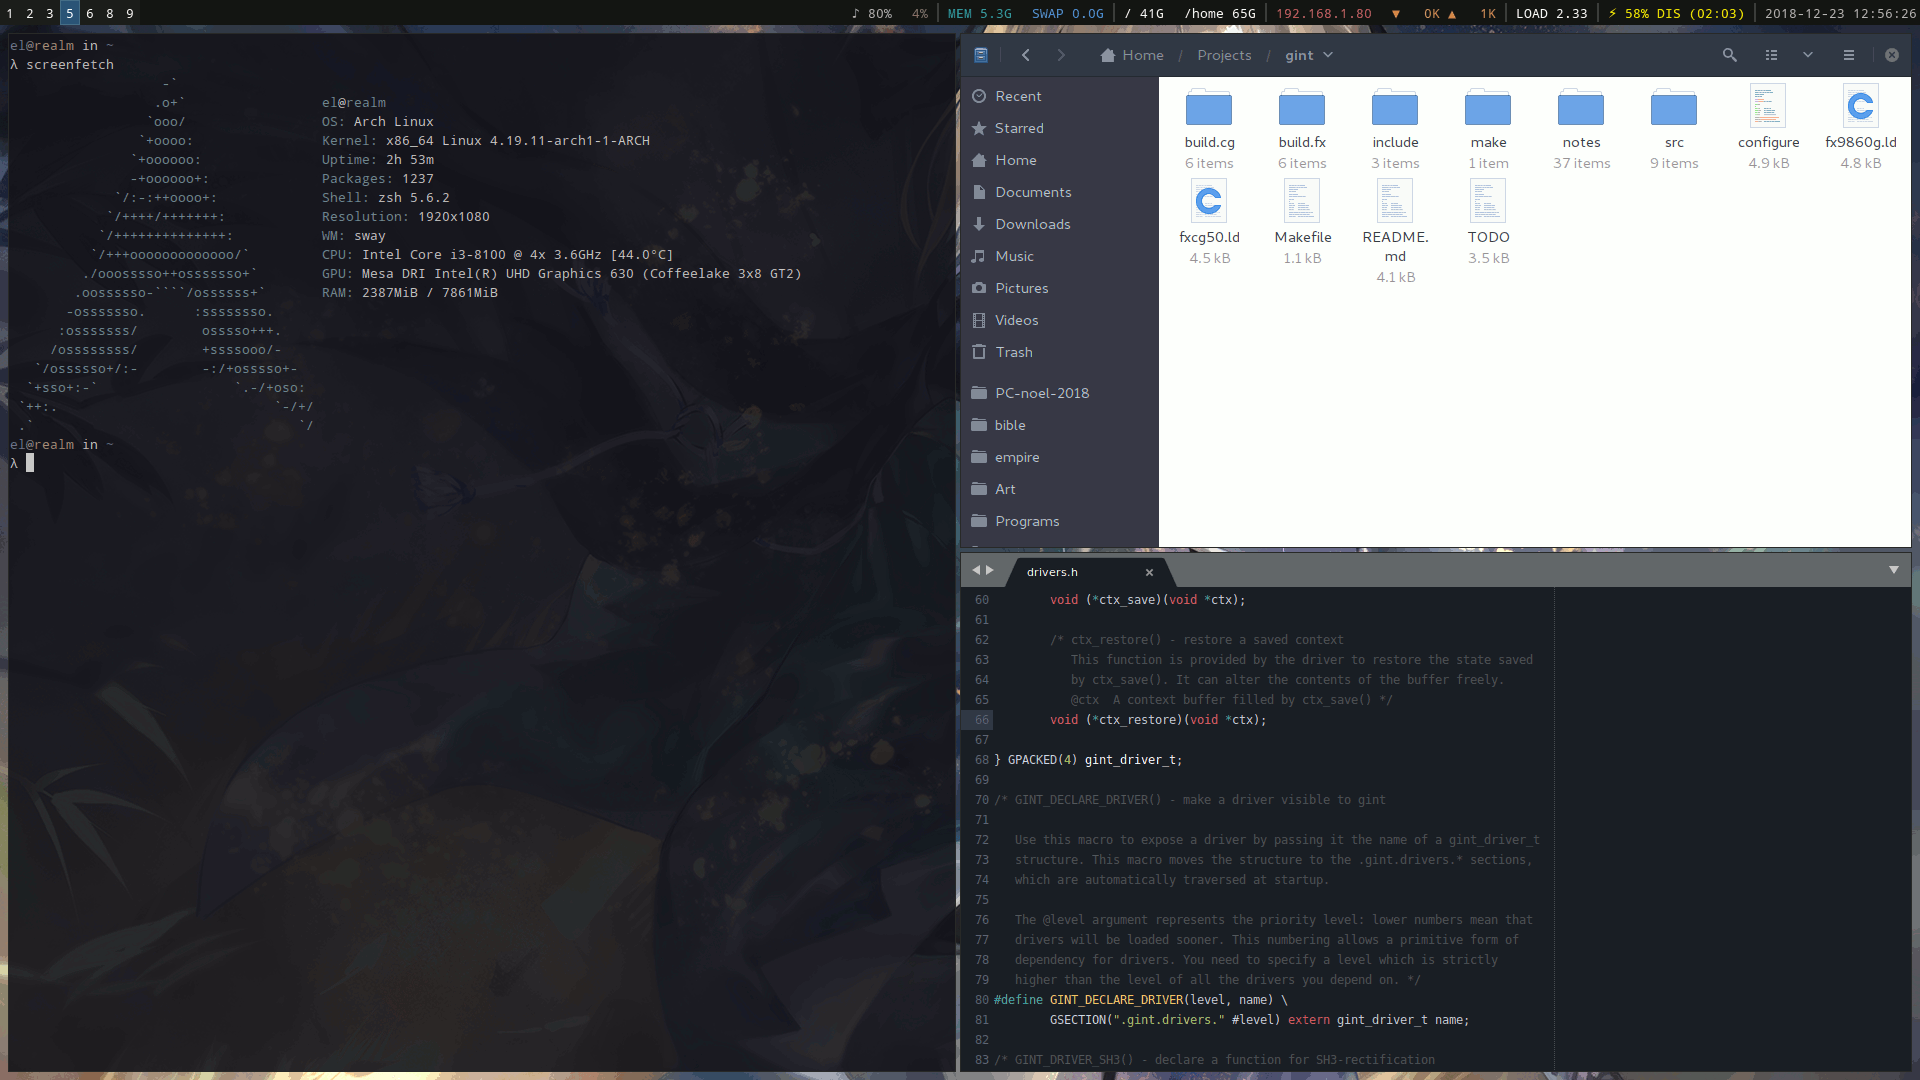
Task: Click line number 66 in gutter
Action: [x=981, y=720]
